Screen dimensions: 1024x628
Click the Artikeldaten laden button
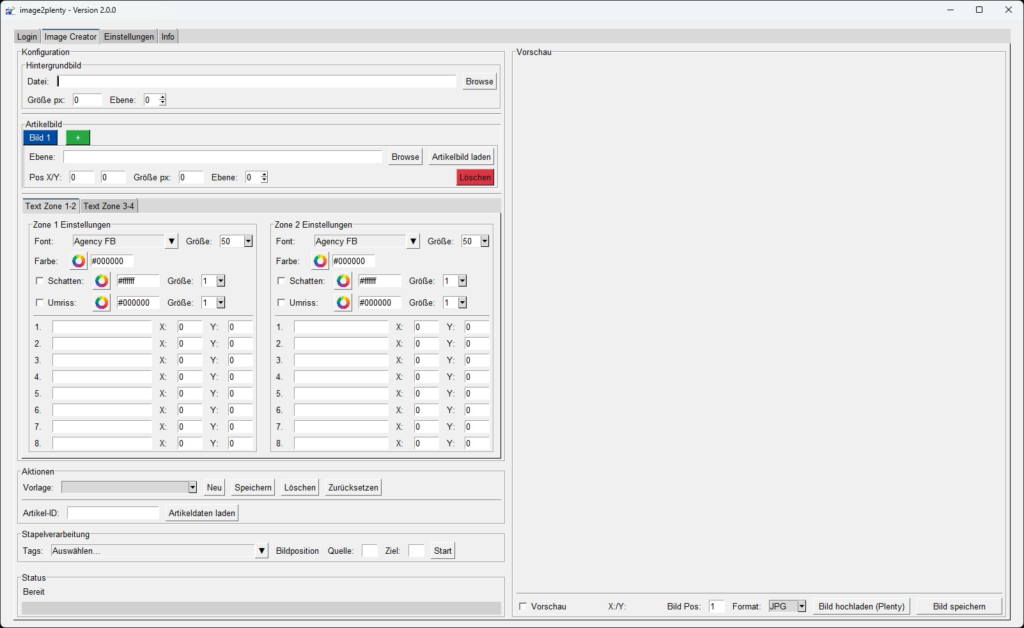tap(202, 513)
